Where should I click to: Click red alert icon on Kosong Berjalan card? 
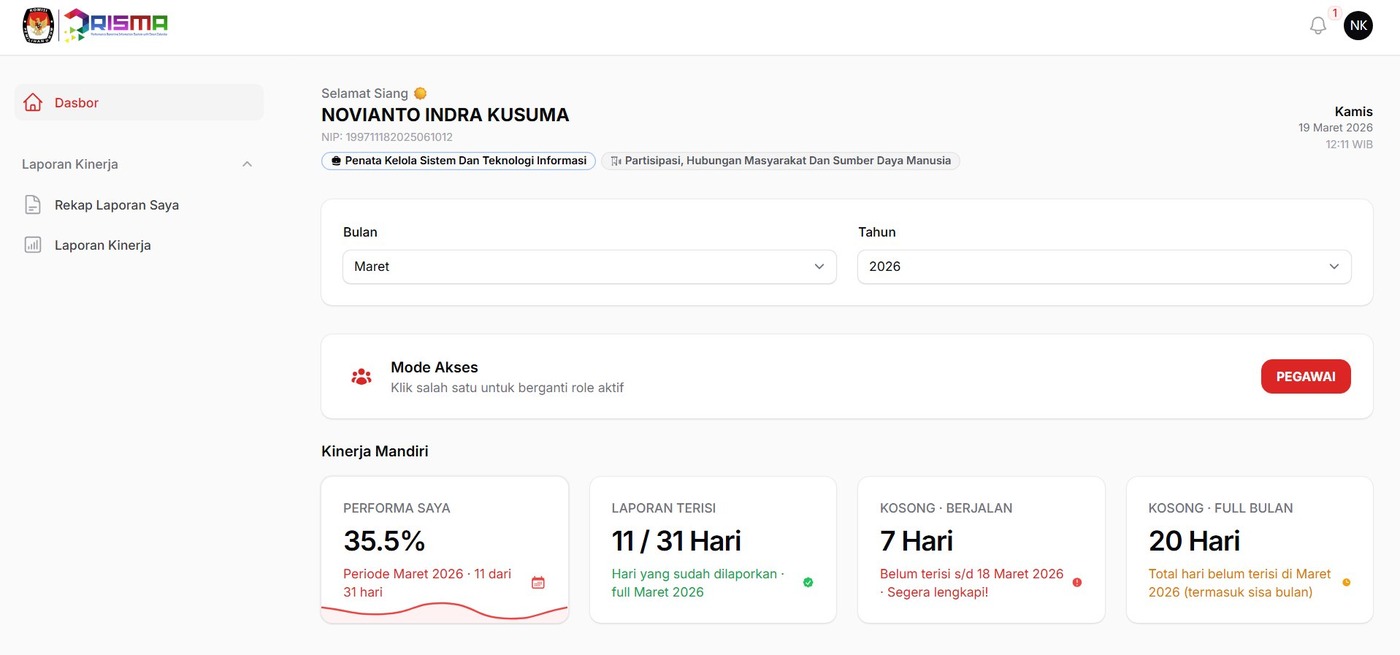(1077, 580)
